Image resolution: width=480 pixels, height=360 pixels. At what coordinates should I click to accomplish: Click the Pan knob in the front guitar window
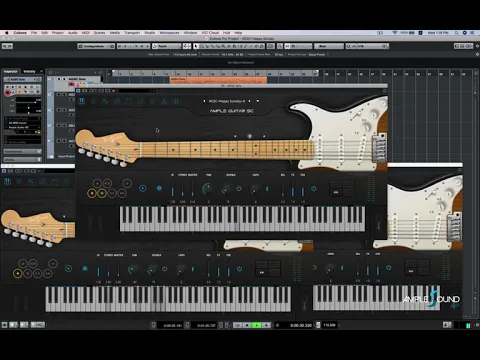208,189
